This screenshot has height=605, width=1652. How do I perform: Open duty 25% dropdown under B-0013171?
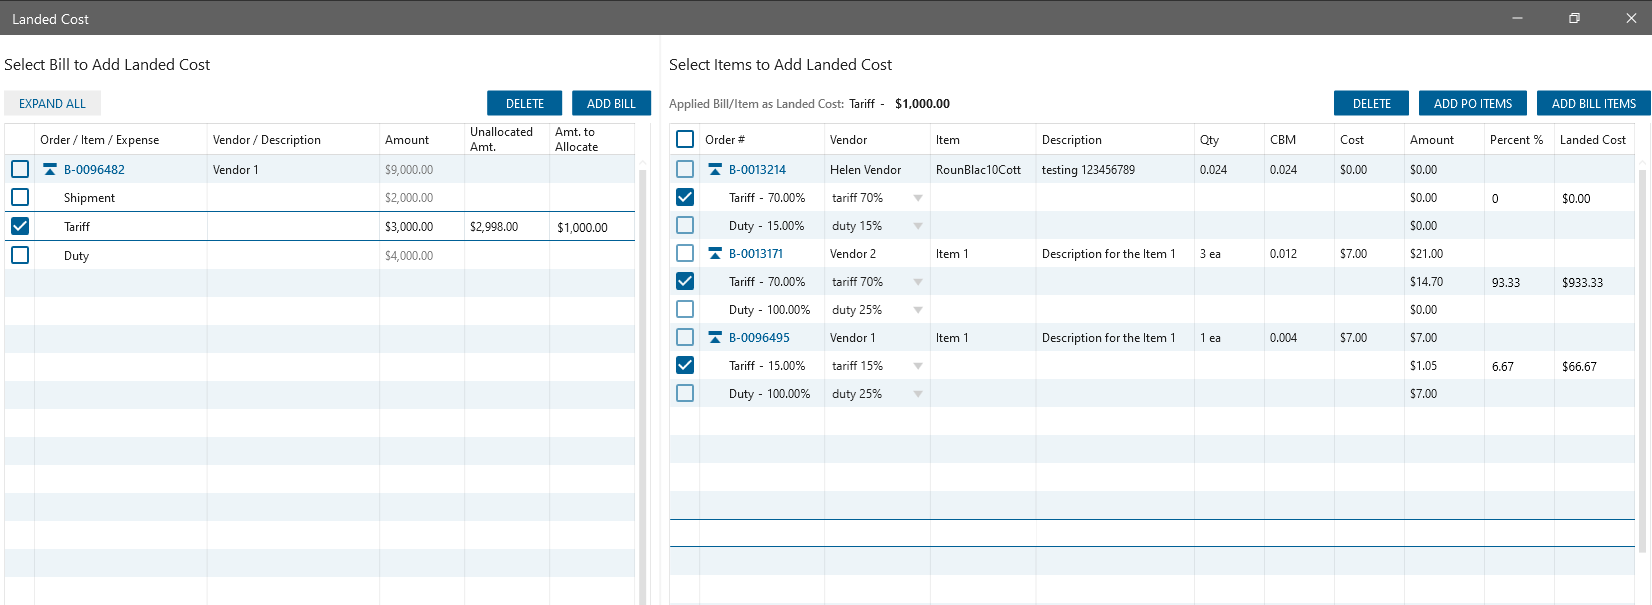(x=917, y=310)
